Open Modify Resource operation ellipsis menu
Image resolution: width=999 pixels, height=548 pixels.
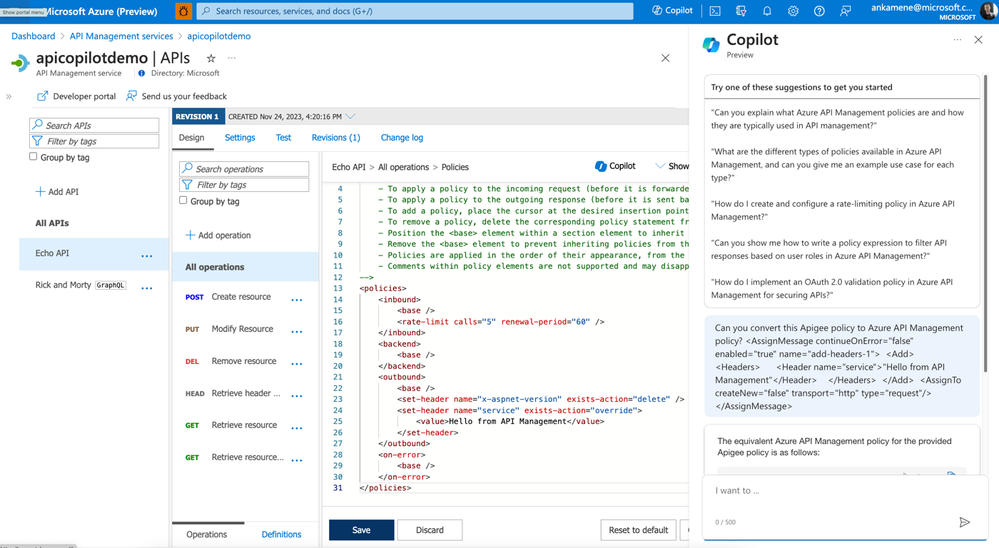tap(297, 331)
